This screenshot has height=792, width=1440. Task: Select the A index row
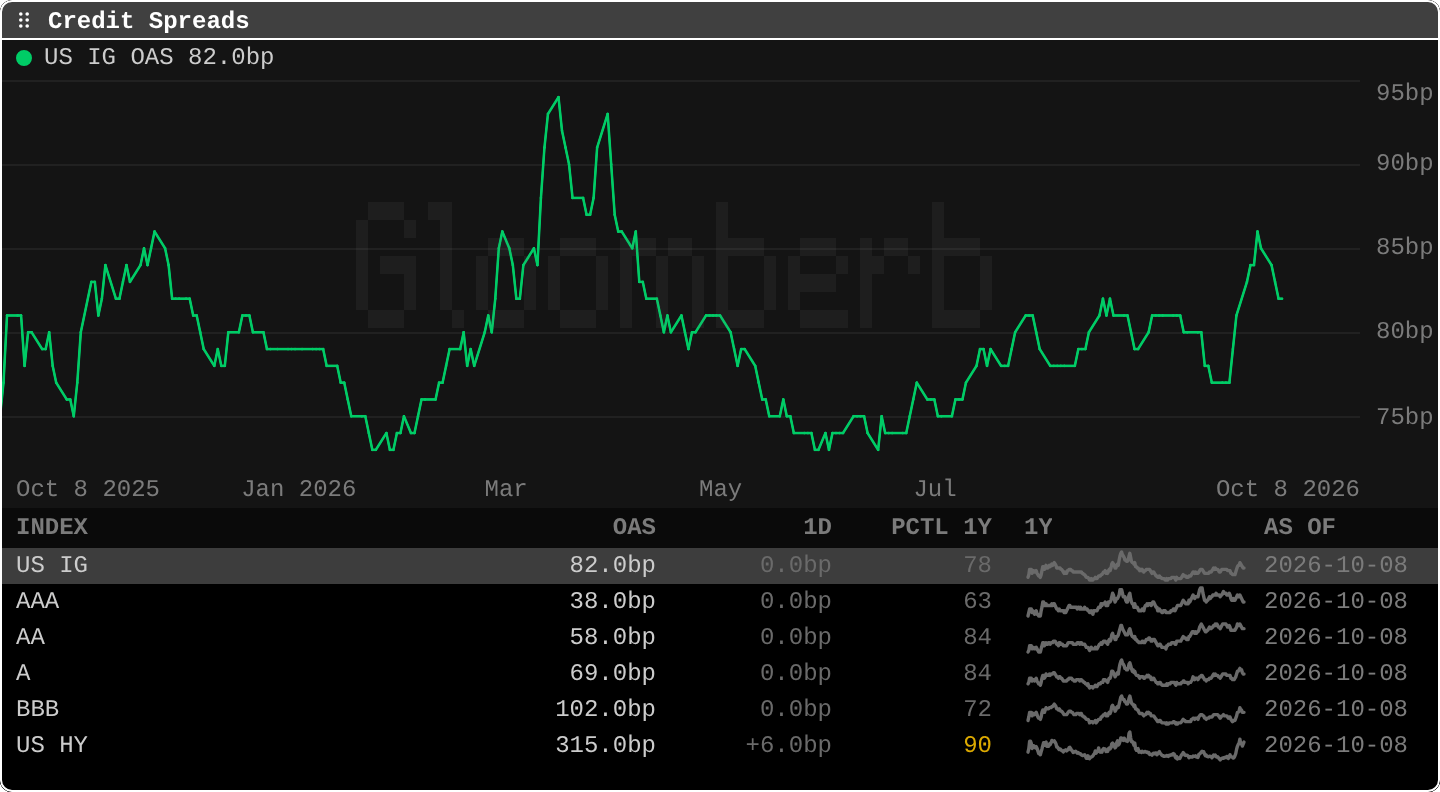(x=720, y=674)
